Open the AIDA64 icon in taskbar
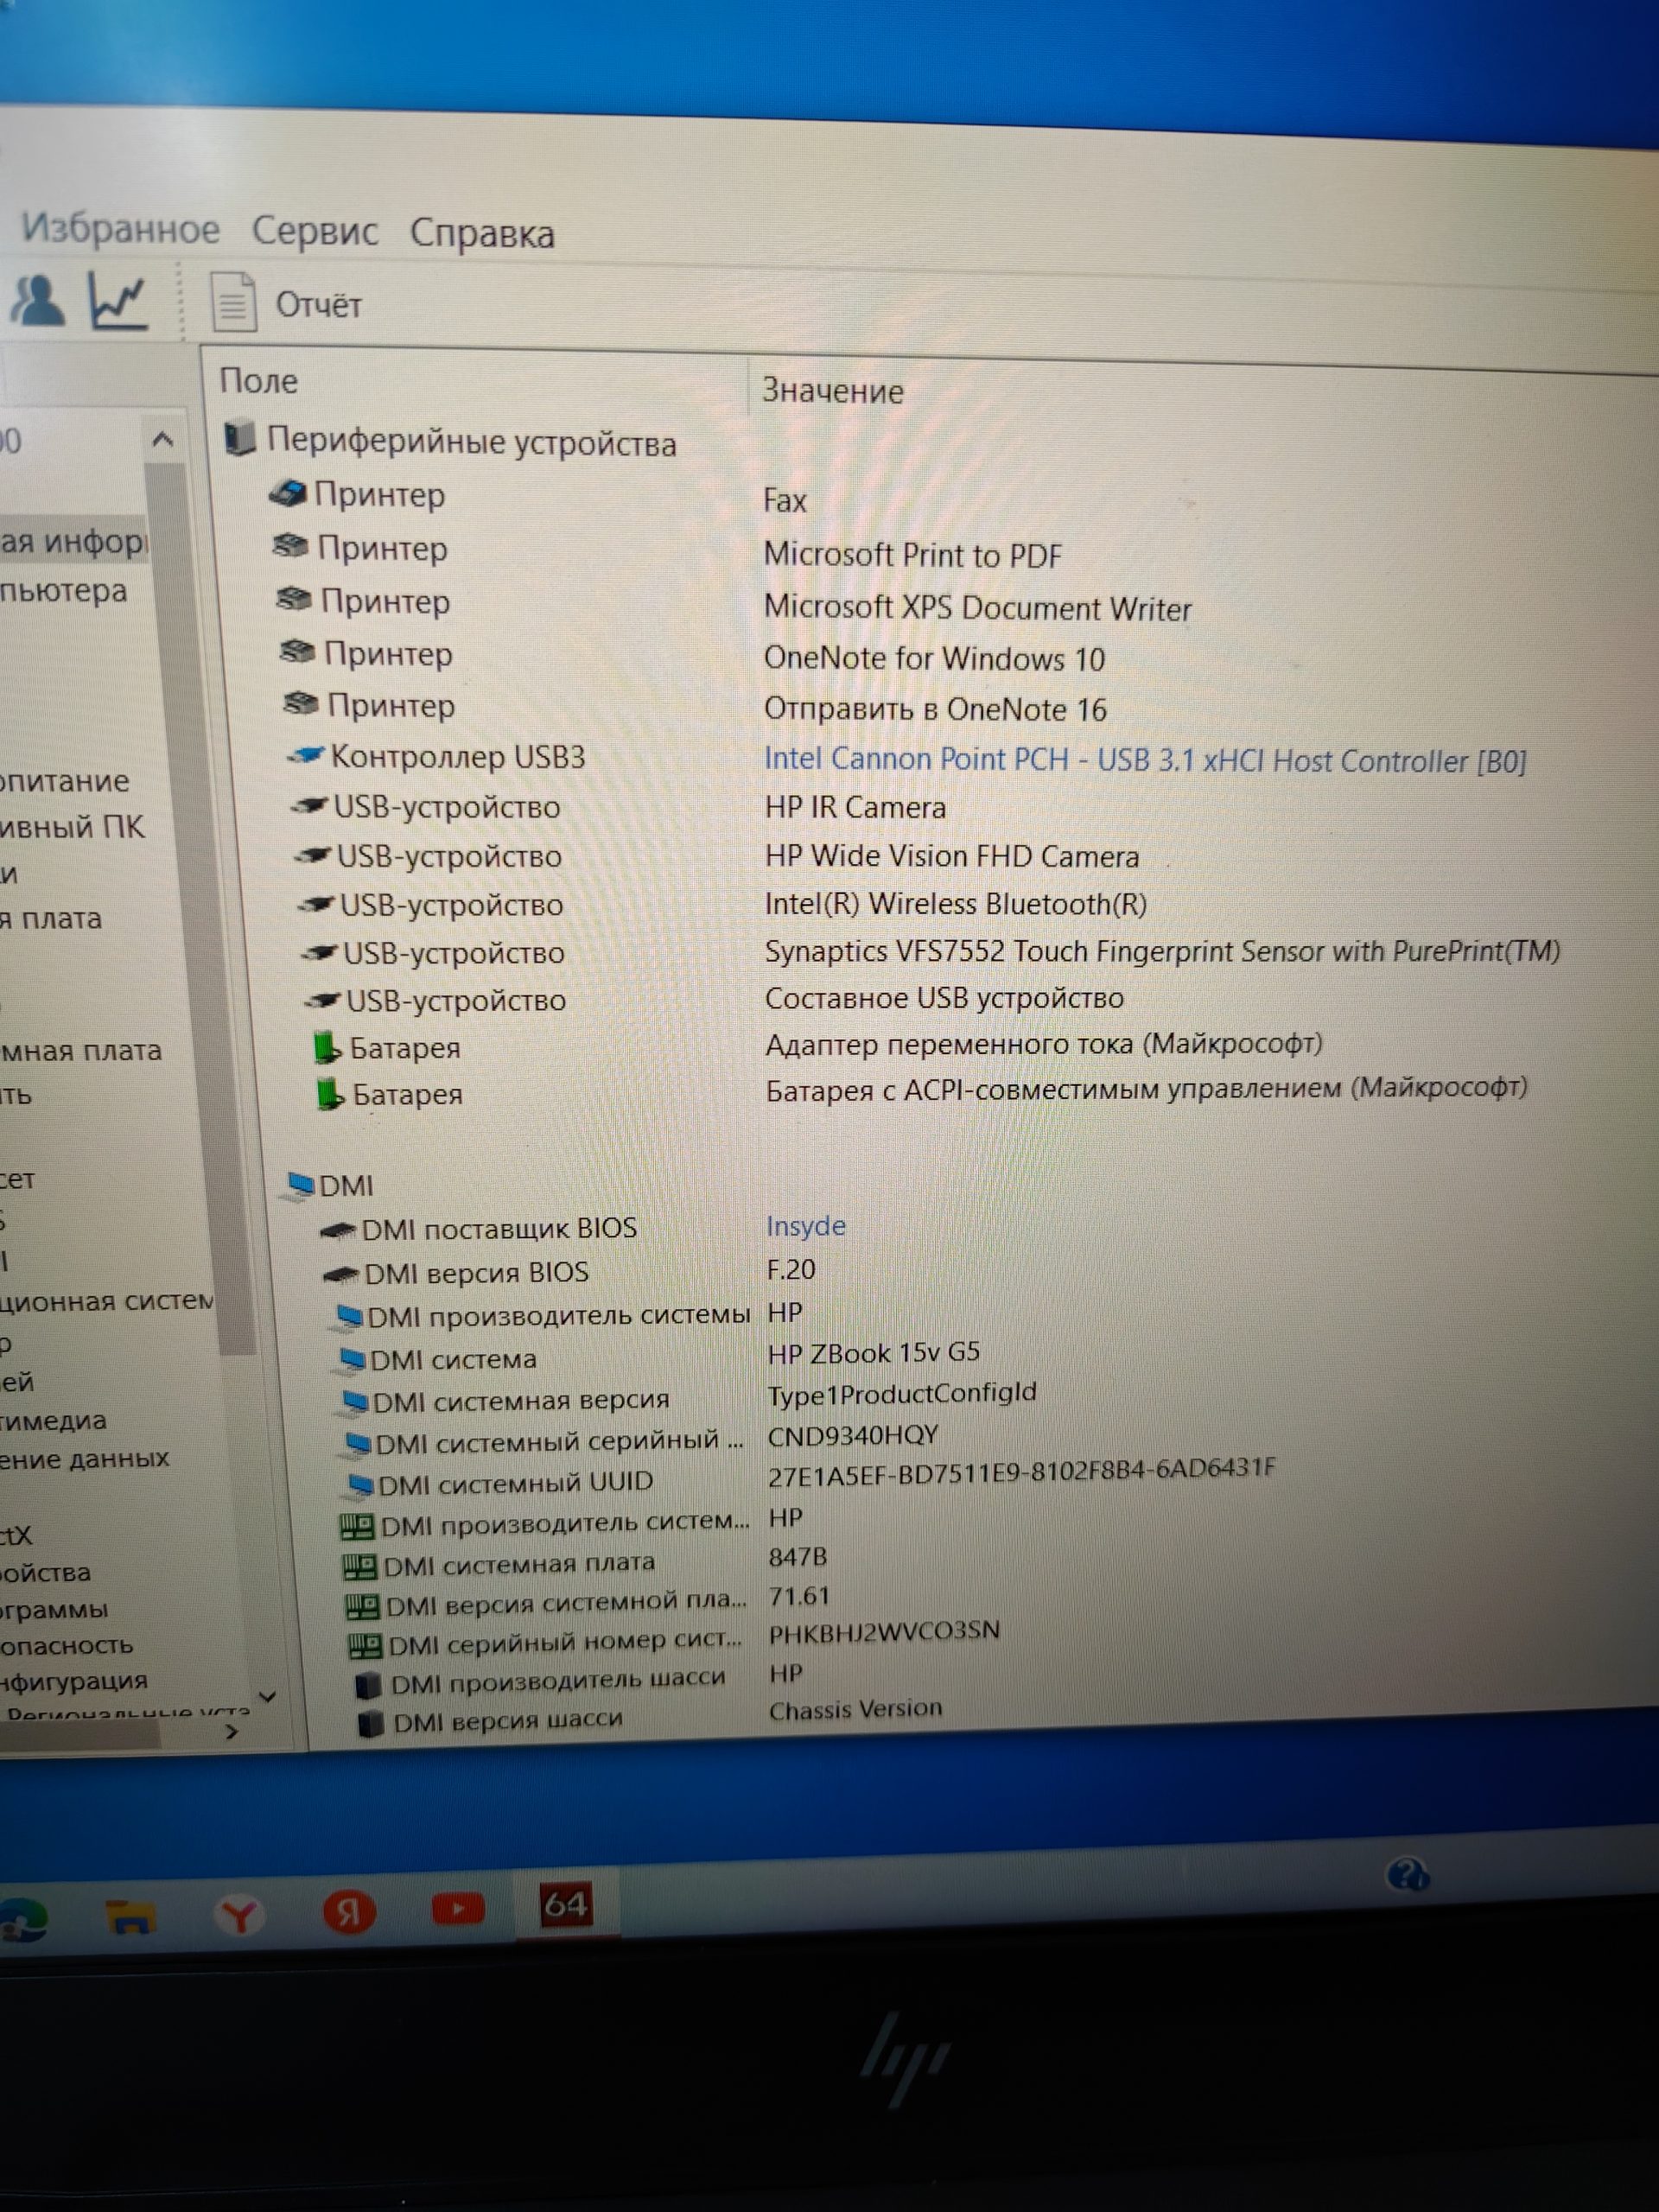Screen dimensions: 1659x2212 tap(565, 1905)
